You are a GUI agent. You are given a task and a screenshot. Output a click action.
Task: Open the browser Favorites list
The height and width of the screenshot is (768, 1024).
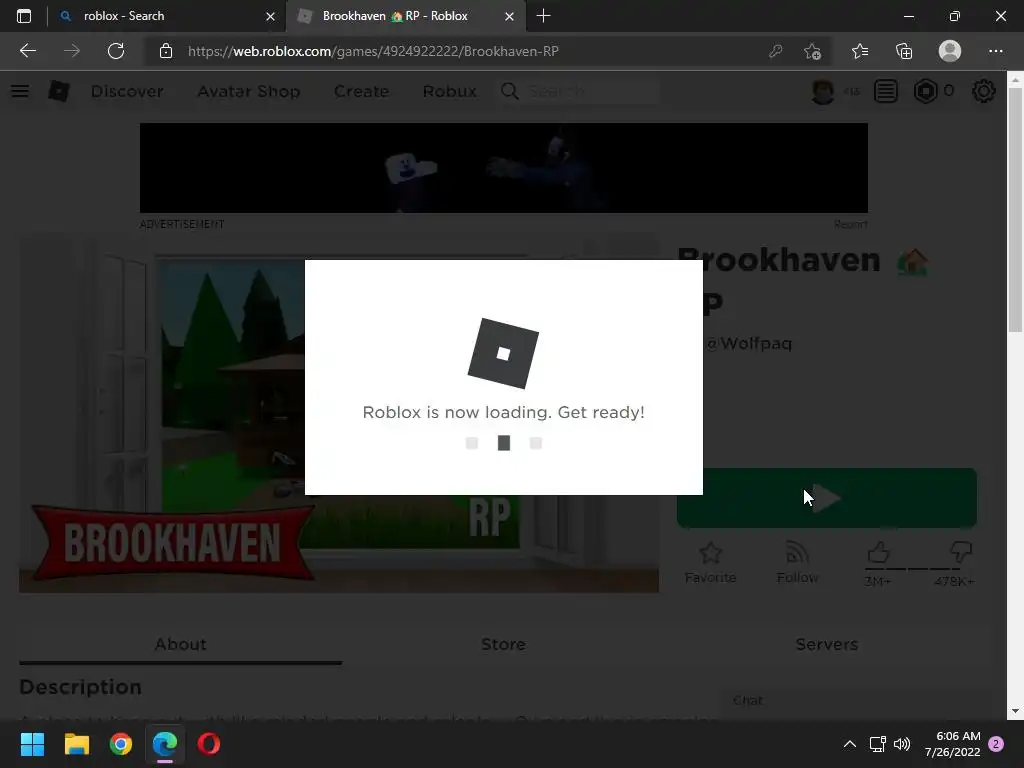(859, 51)
